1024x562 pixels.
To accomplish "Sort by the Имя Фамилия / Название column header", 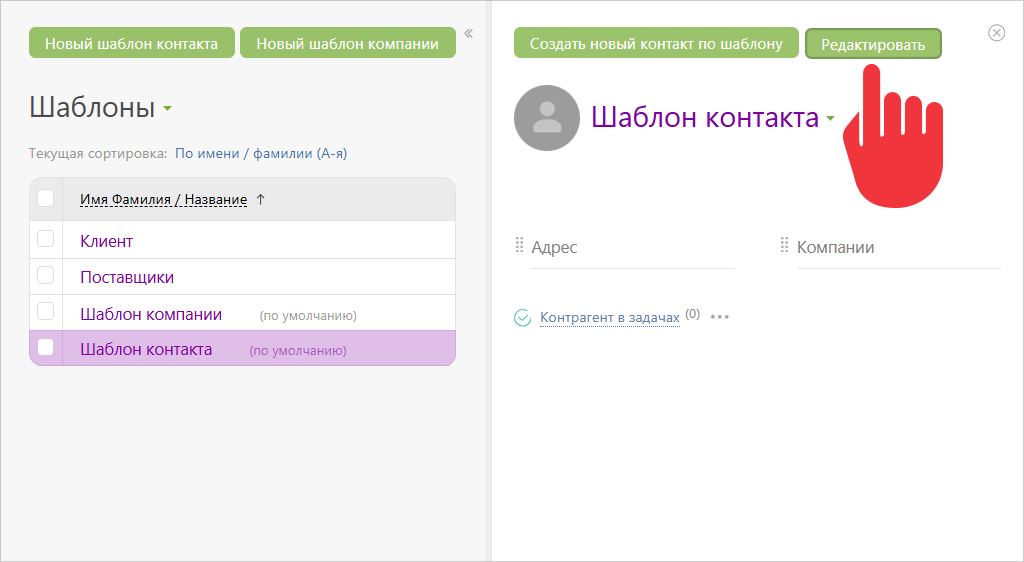I will click(163, 200).
